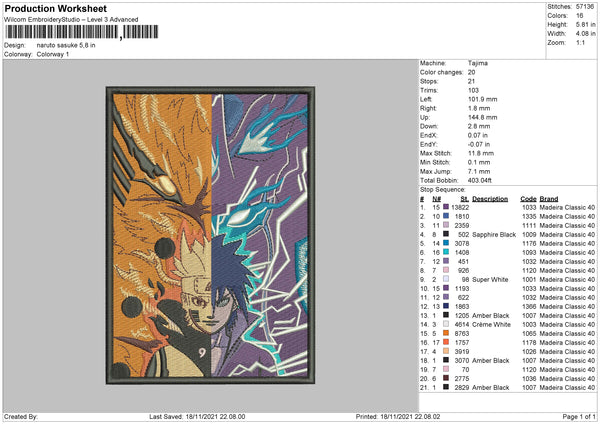Viewport: 600px width, 424px height.
Task: Click the Min Stitch value 0.1 mm
Action: click(x=479, y=162)
